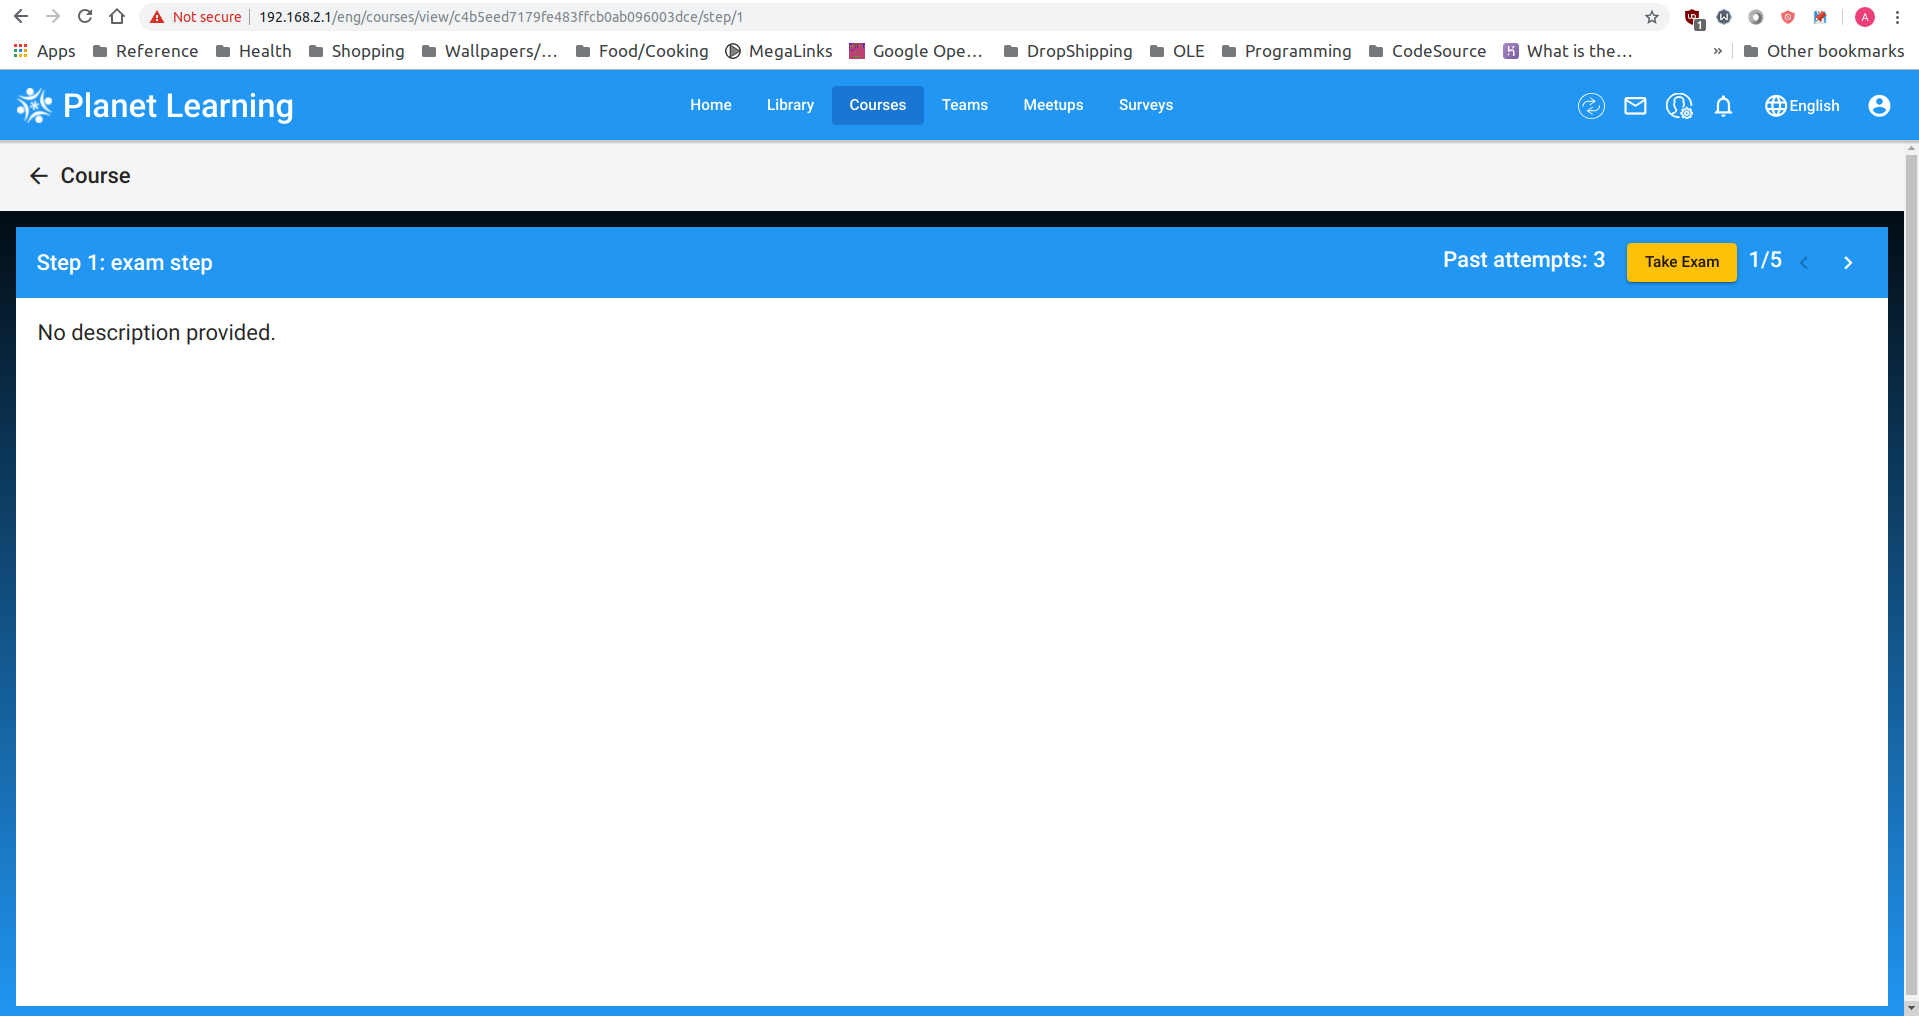The height and width of the screenshot is (1016, 1919).
Task: Open the Programming bookmarks folder
Action: (x=1287, y=51)
